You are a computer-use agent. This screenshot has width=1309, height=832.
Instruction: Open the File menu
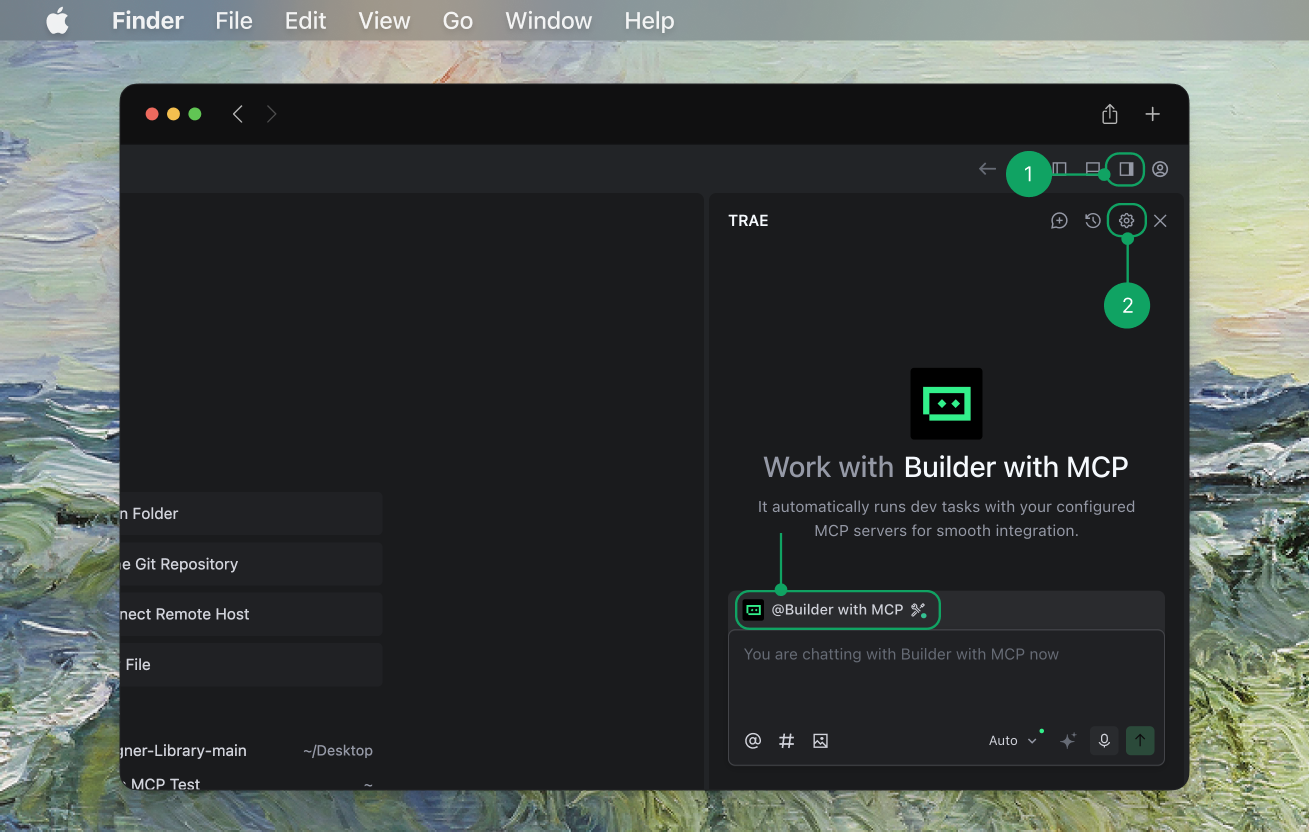[x=234, y=20]
